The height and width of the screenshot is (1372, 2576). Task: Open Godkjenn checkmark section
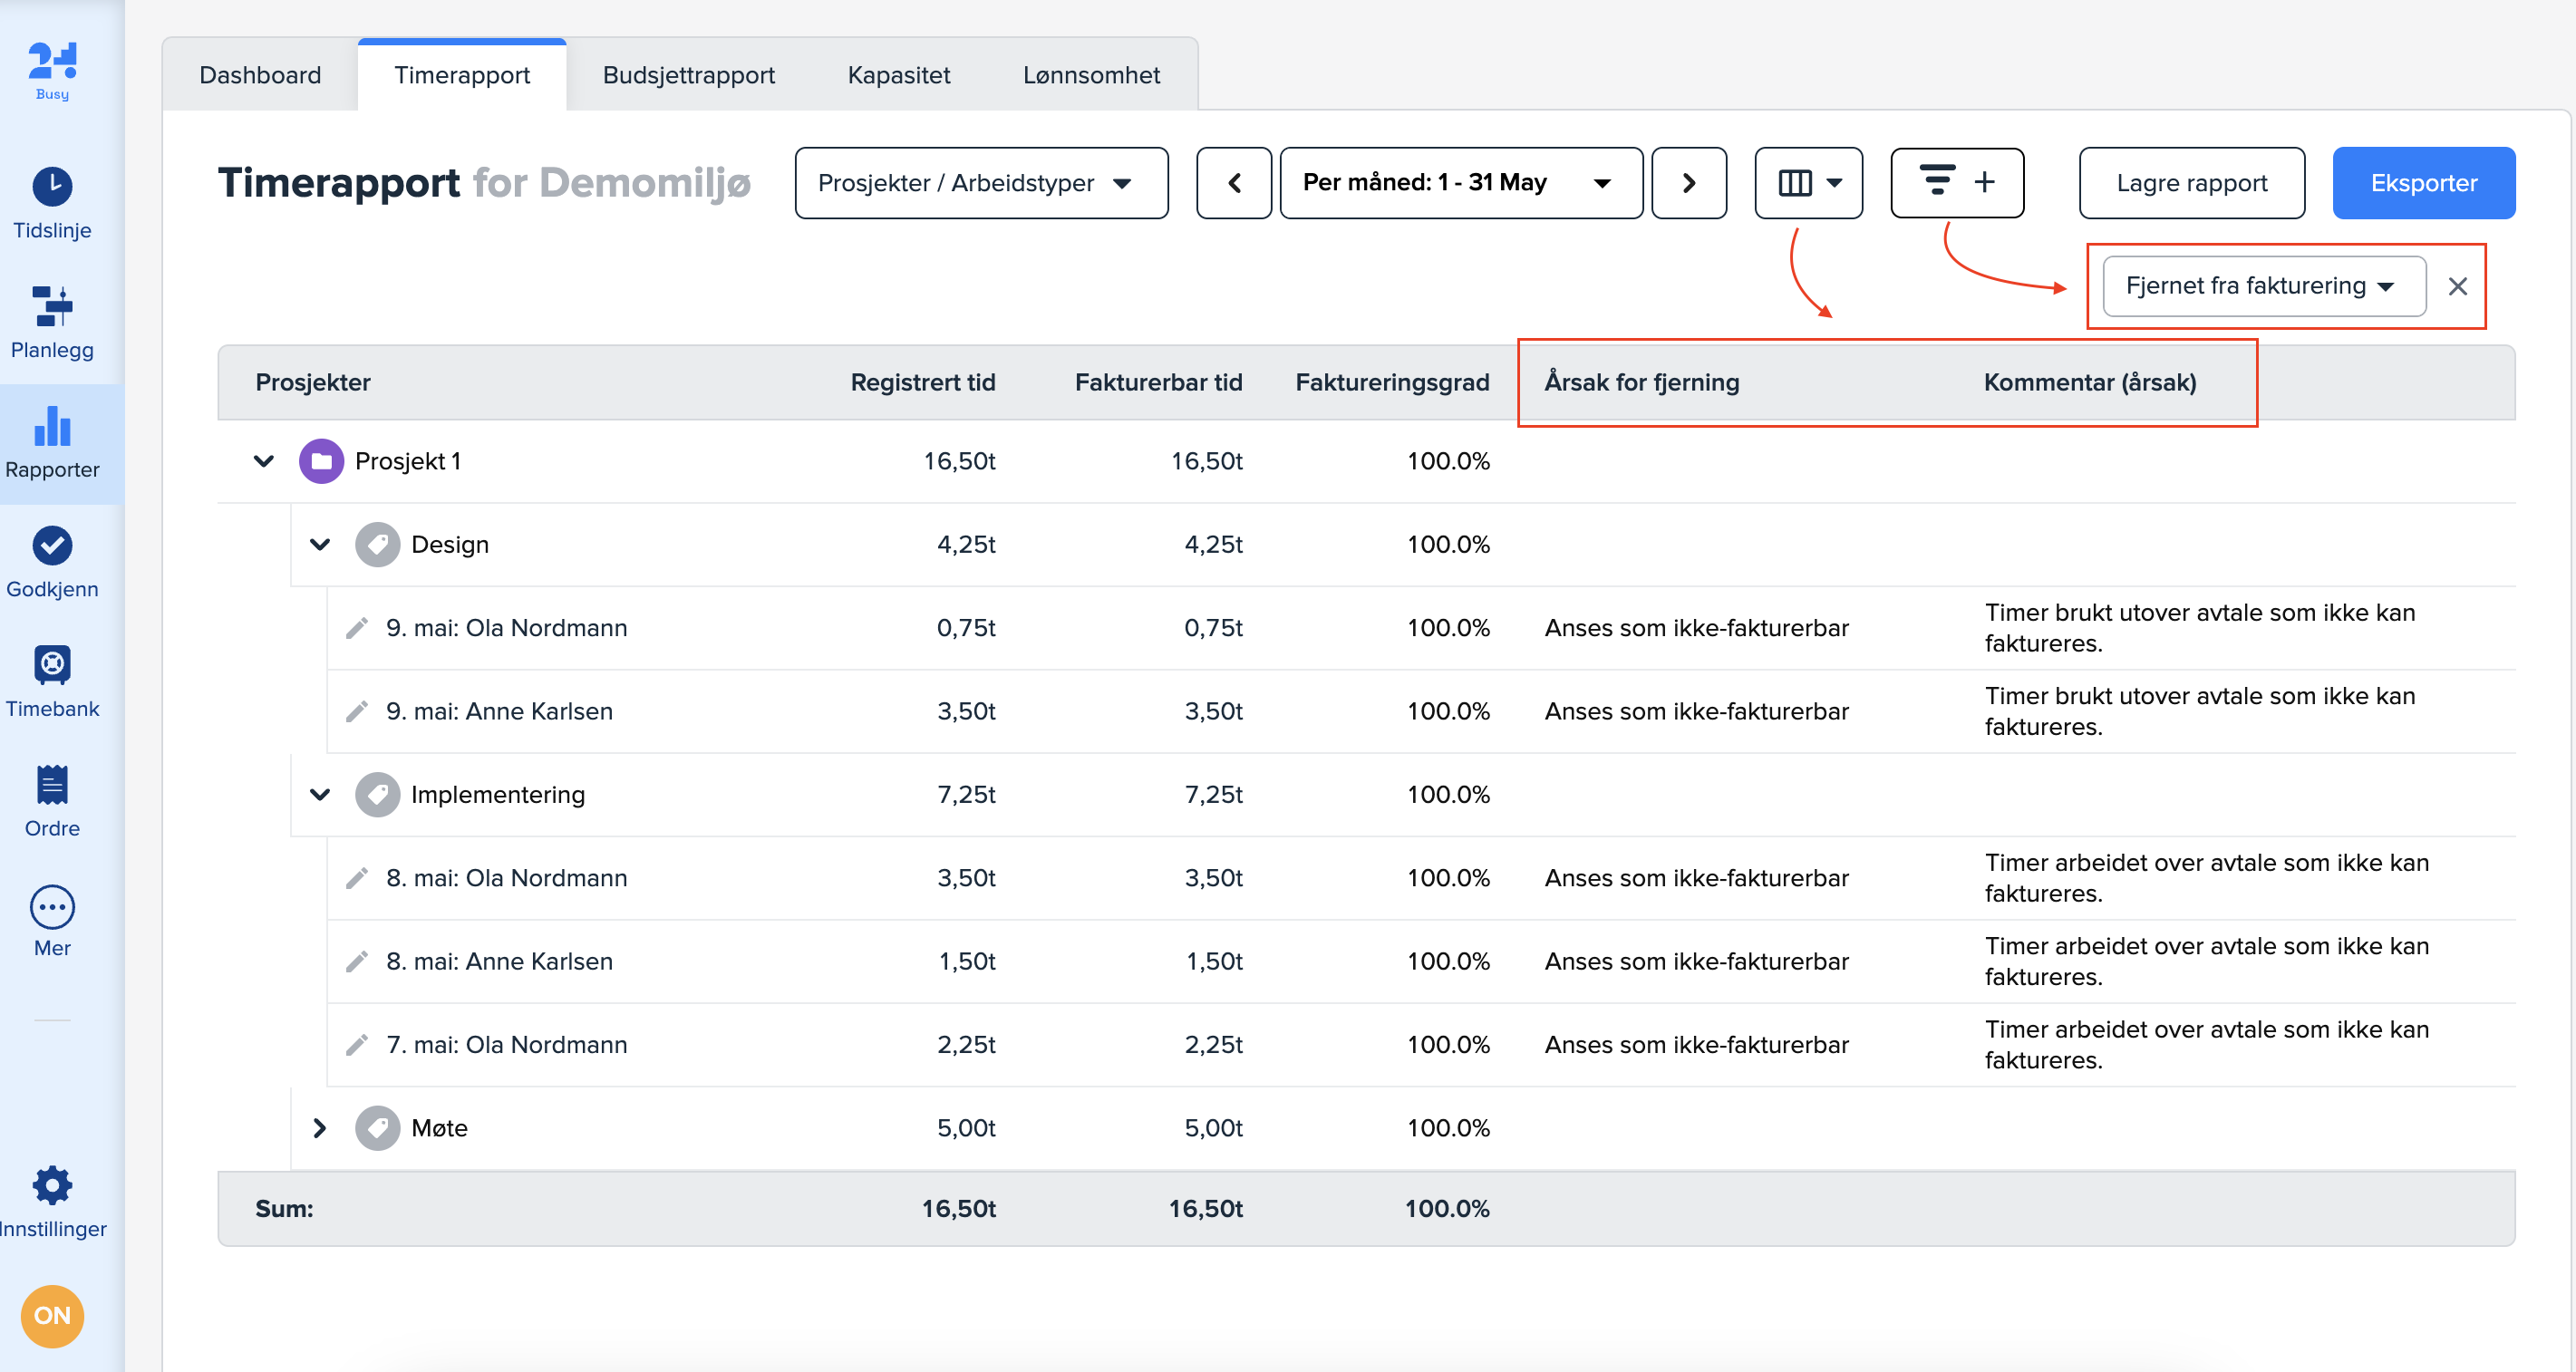point(52,546)
